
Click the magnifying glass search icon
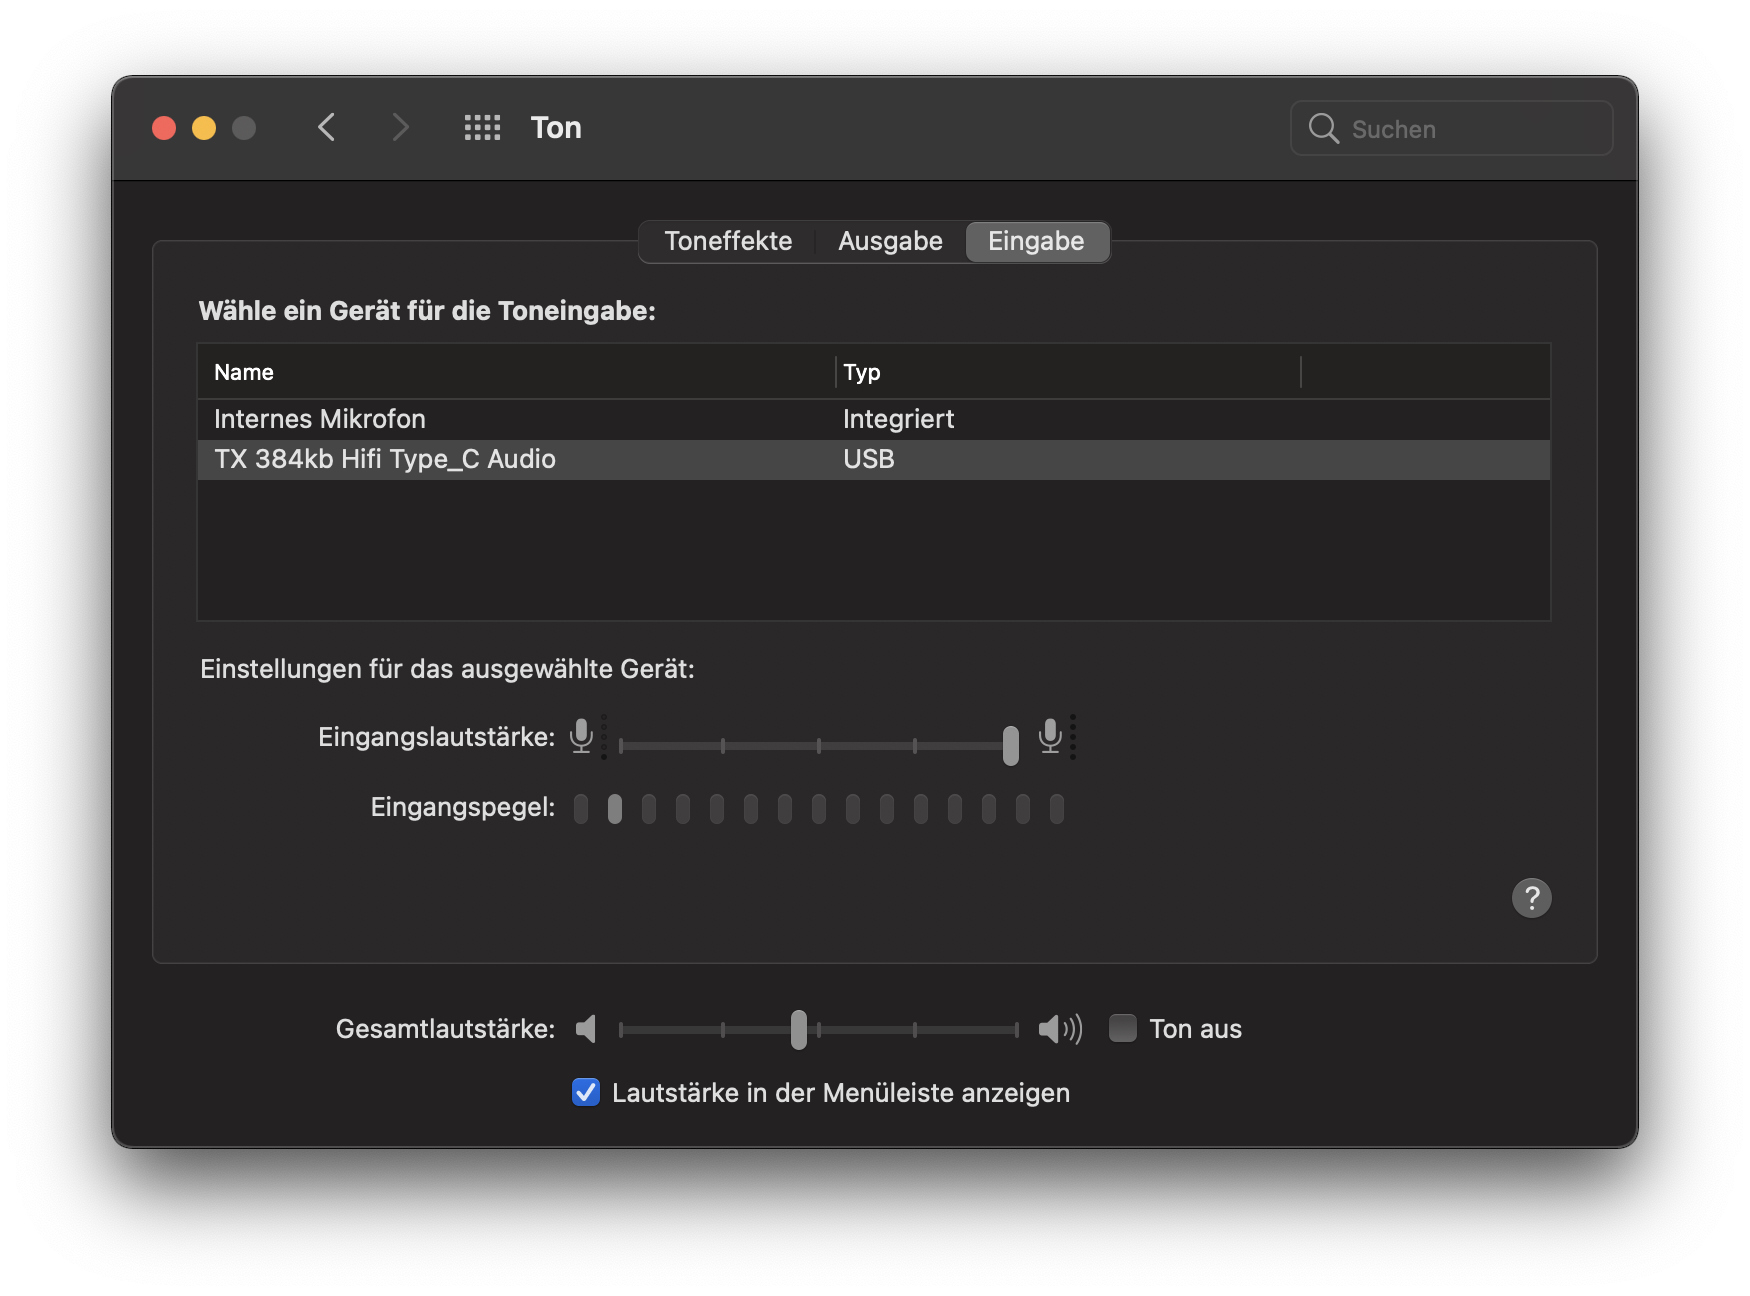[1323, 129]
